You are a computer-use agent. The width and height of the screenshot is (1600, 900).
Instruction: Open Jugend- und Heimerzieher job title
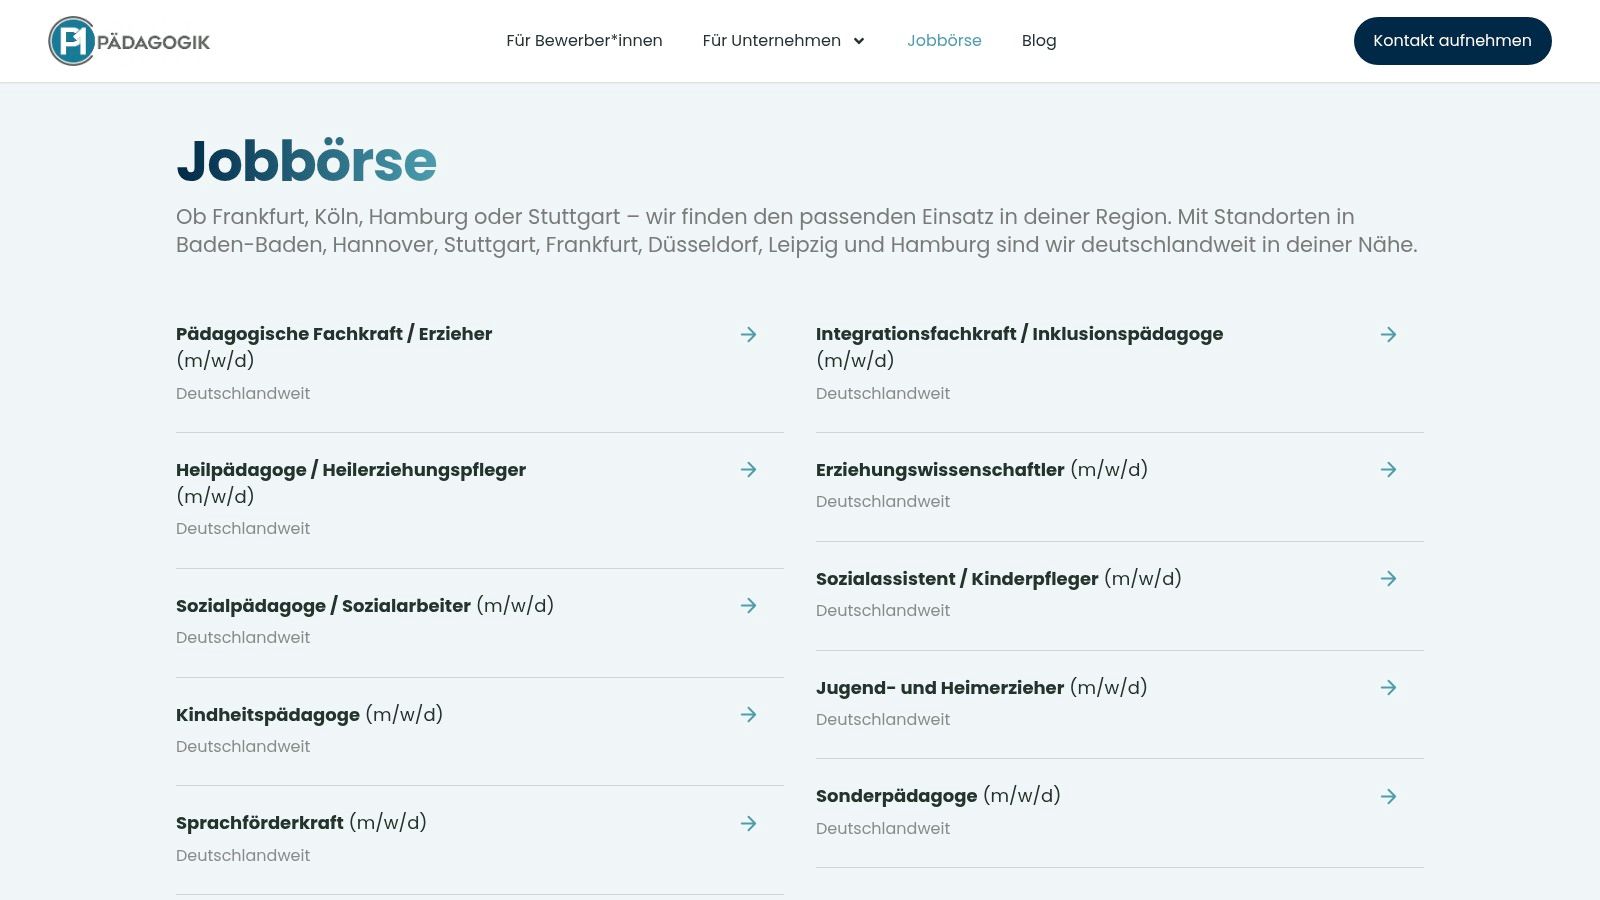(x=982, y=687)
